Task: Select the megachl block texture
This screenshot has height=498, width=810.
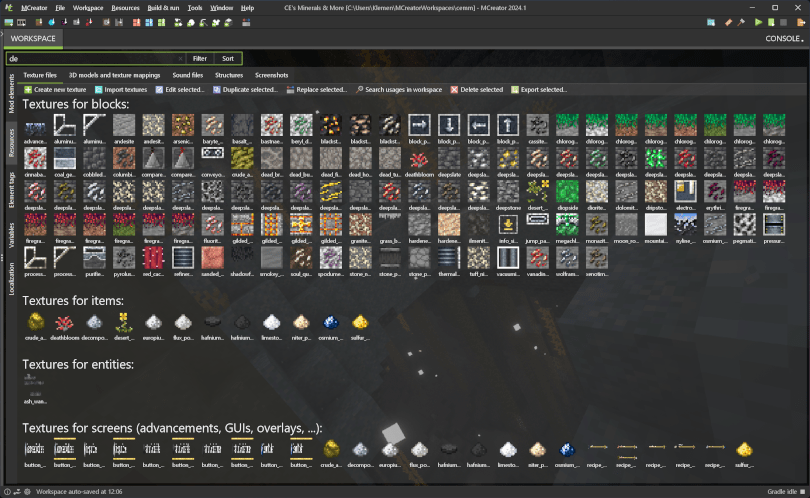Action: pyautogui.click(x=567, y=228)
